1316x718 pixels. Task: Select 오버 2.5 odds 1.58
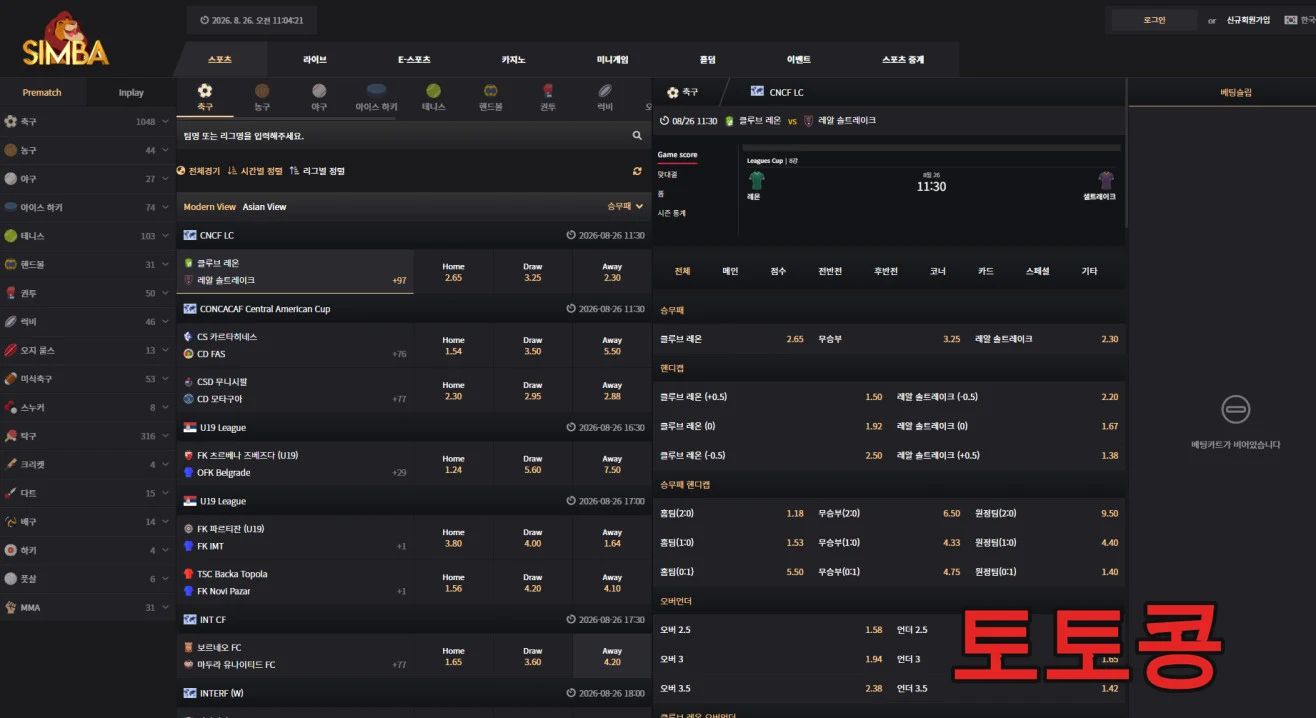(x=771, y=630)
